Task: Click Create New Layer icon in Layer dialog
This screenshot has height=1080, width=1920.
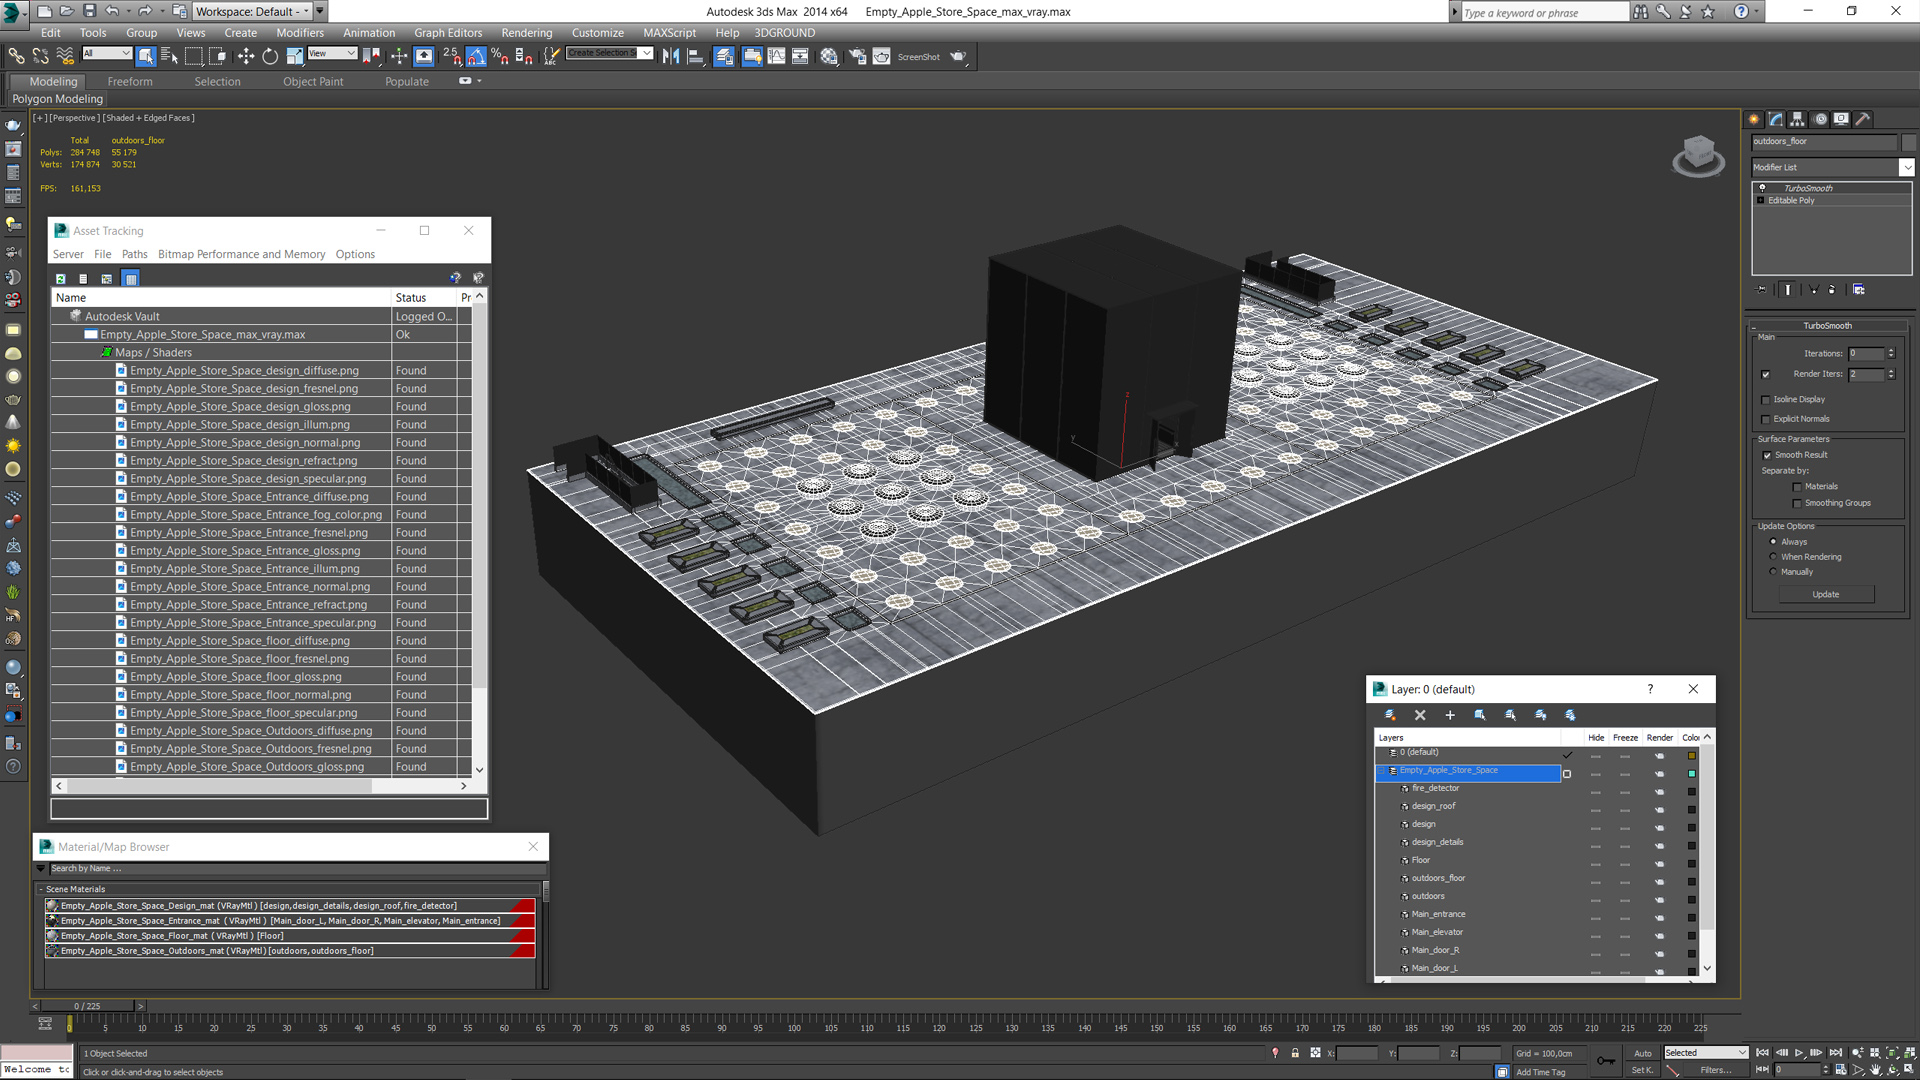Action: (x=1390, y=715)
